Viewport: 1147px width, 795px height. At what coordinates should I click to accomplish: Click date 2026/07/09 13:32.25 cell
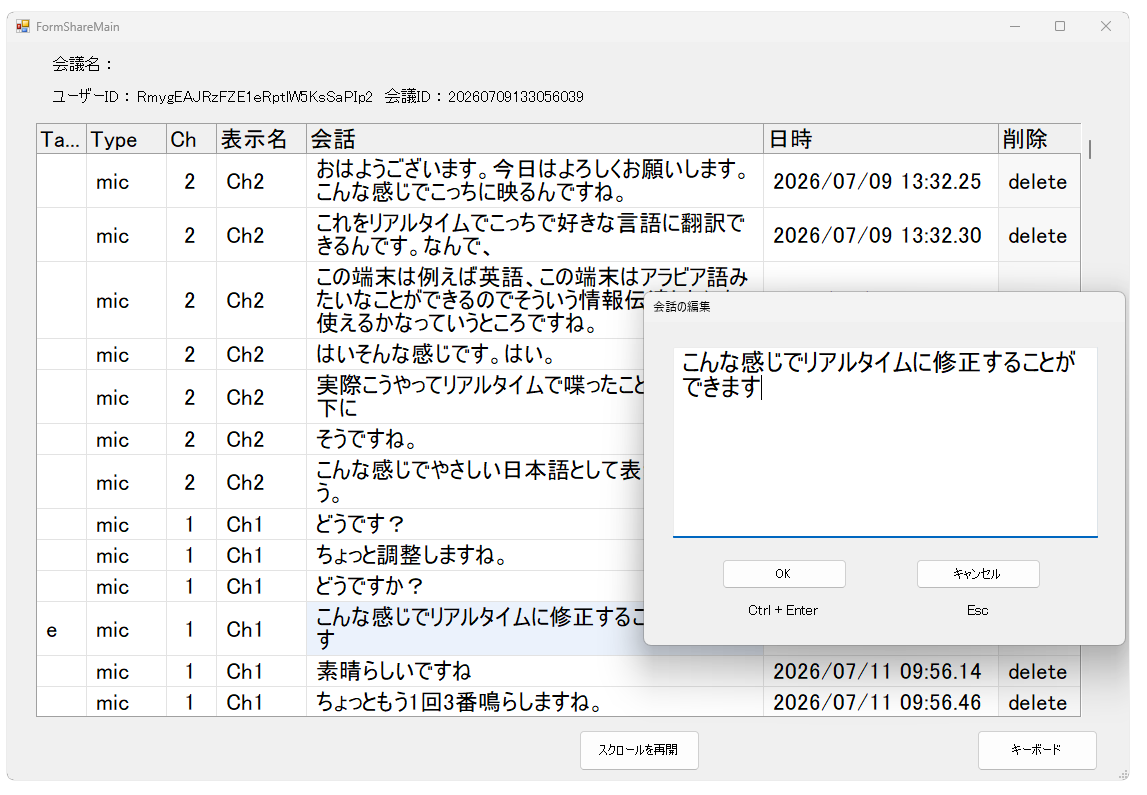tap(881, 181)
